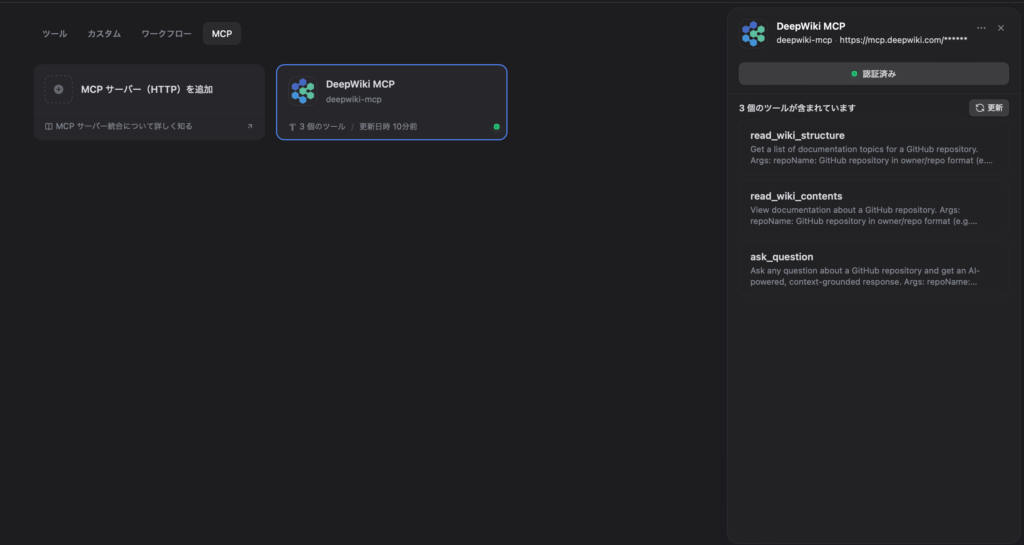Click the 更新 refresh button

click(989, 108)
